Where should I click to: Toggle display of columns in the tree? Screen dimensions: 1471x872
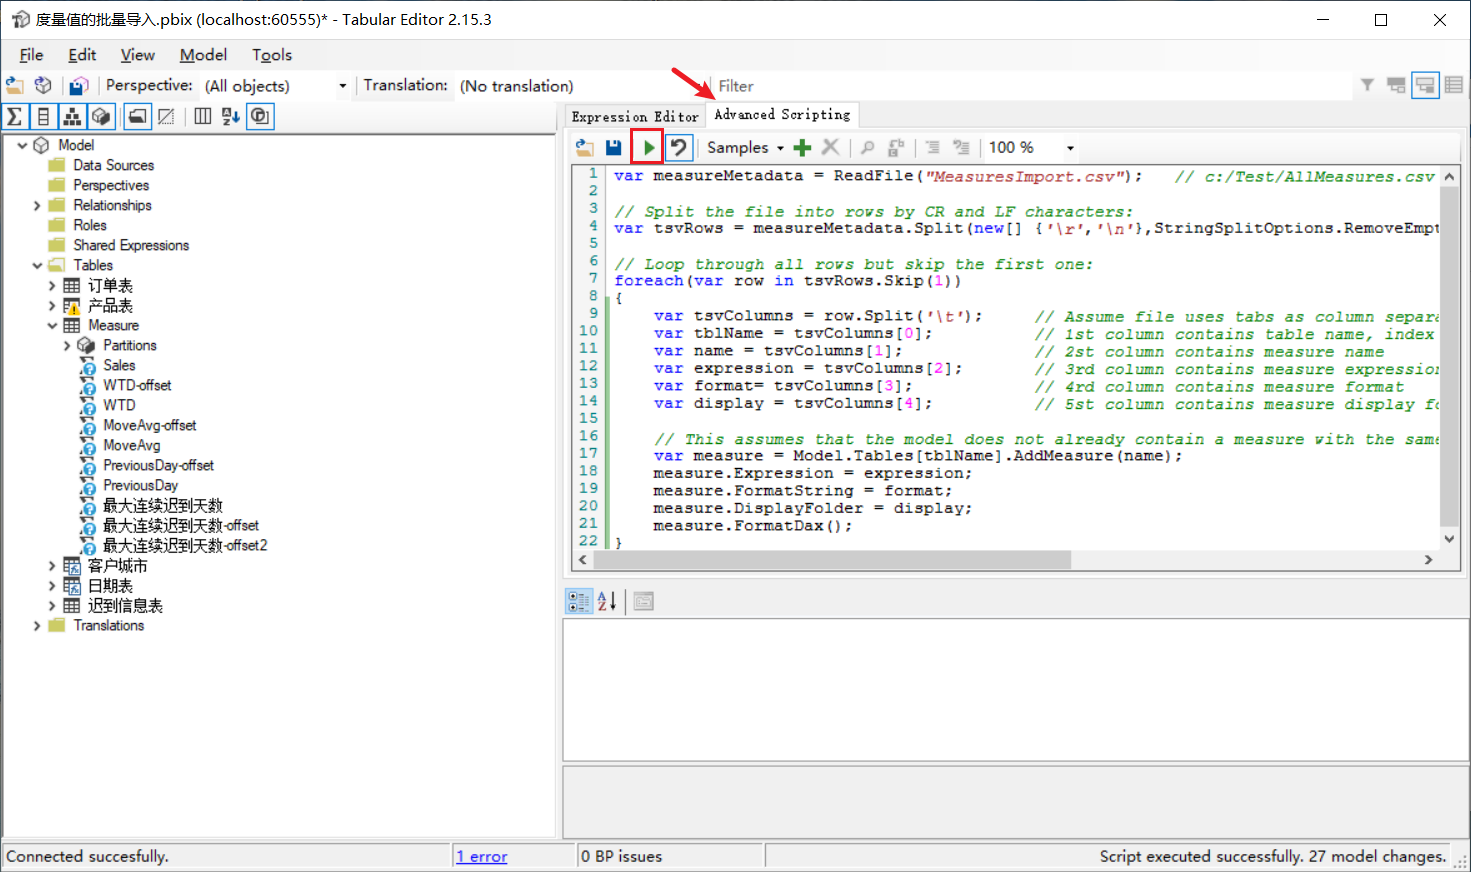coord(43,117)
